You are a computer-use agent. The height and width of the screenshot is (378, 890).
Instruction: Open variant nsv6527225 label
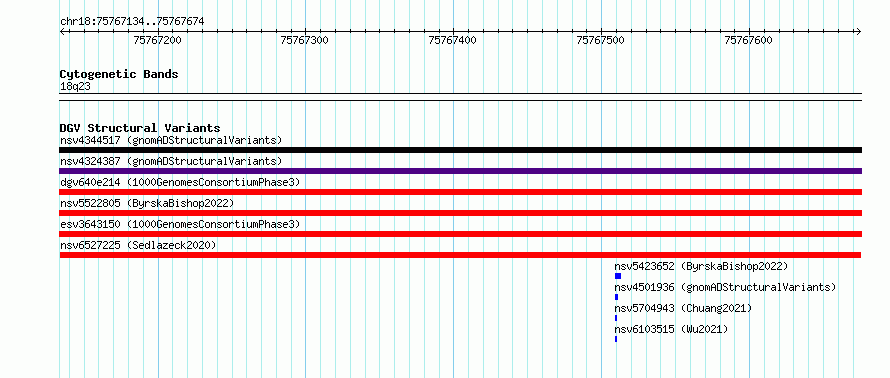click(x=138, y=245)
